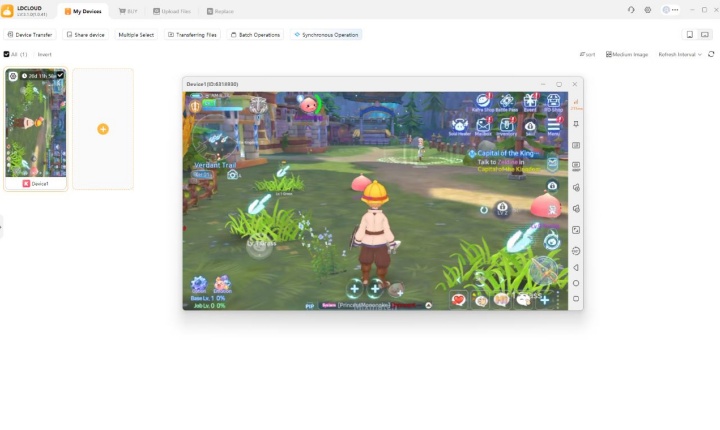Viewport: 720px width, 430px height.
Task: Tap the Android back triangle button
Action: pyautogui.click(x=576, y=267)
